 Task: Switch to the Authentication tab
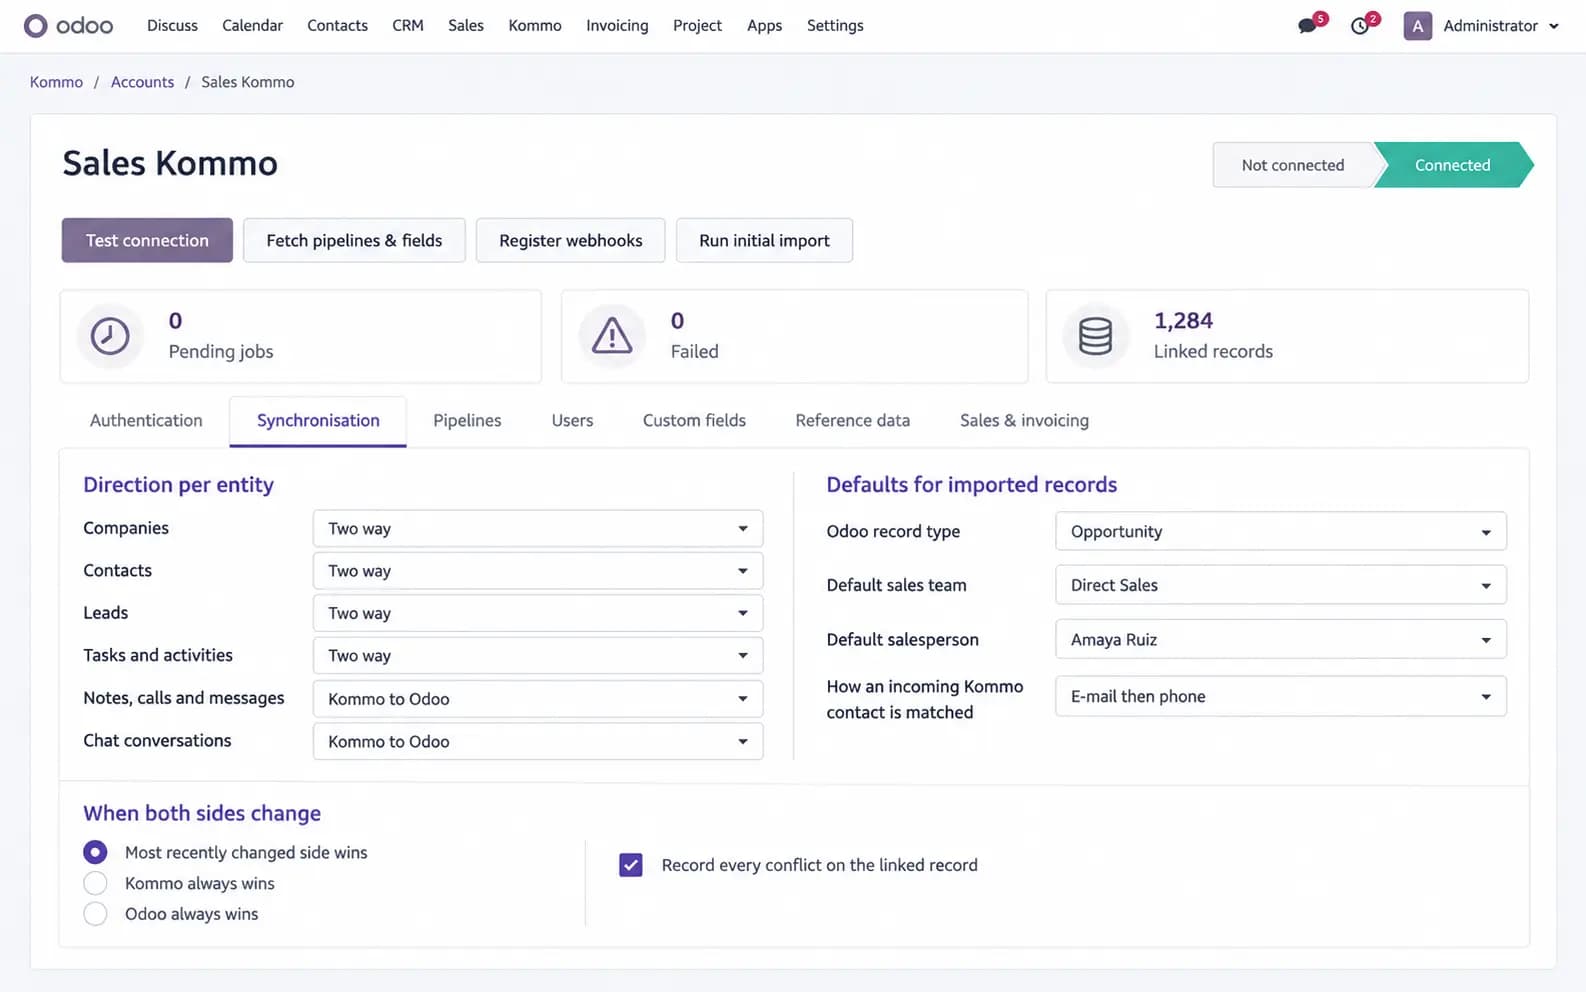pos(146,420)
